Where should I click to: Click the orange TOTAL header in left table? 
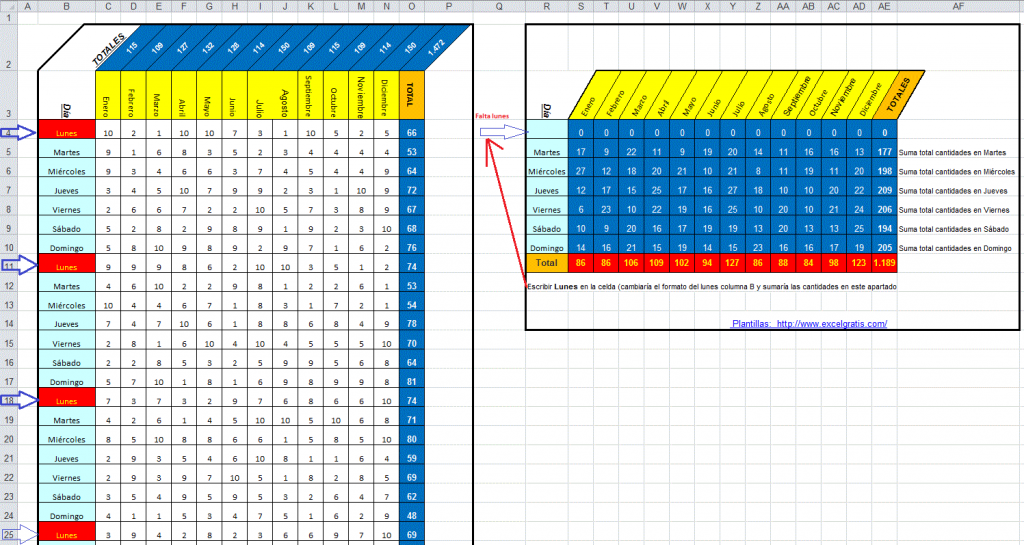point(412,96)
